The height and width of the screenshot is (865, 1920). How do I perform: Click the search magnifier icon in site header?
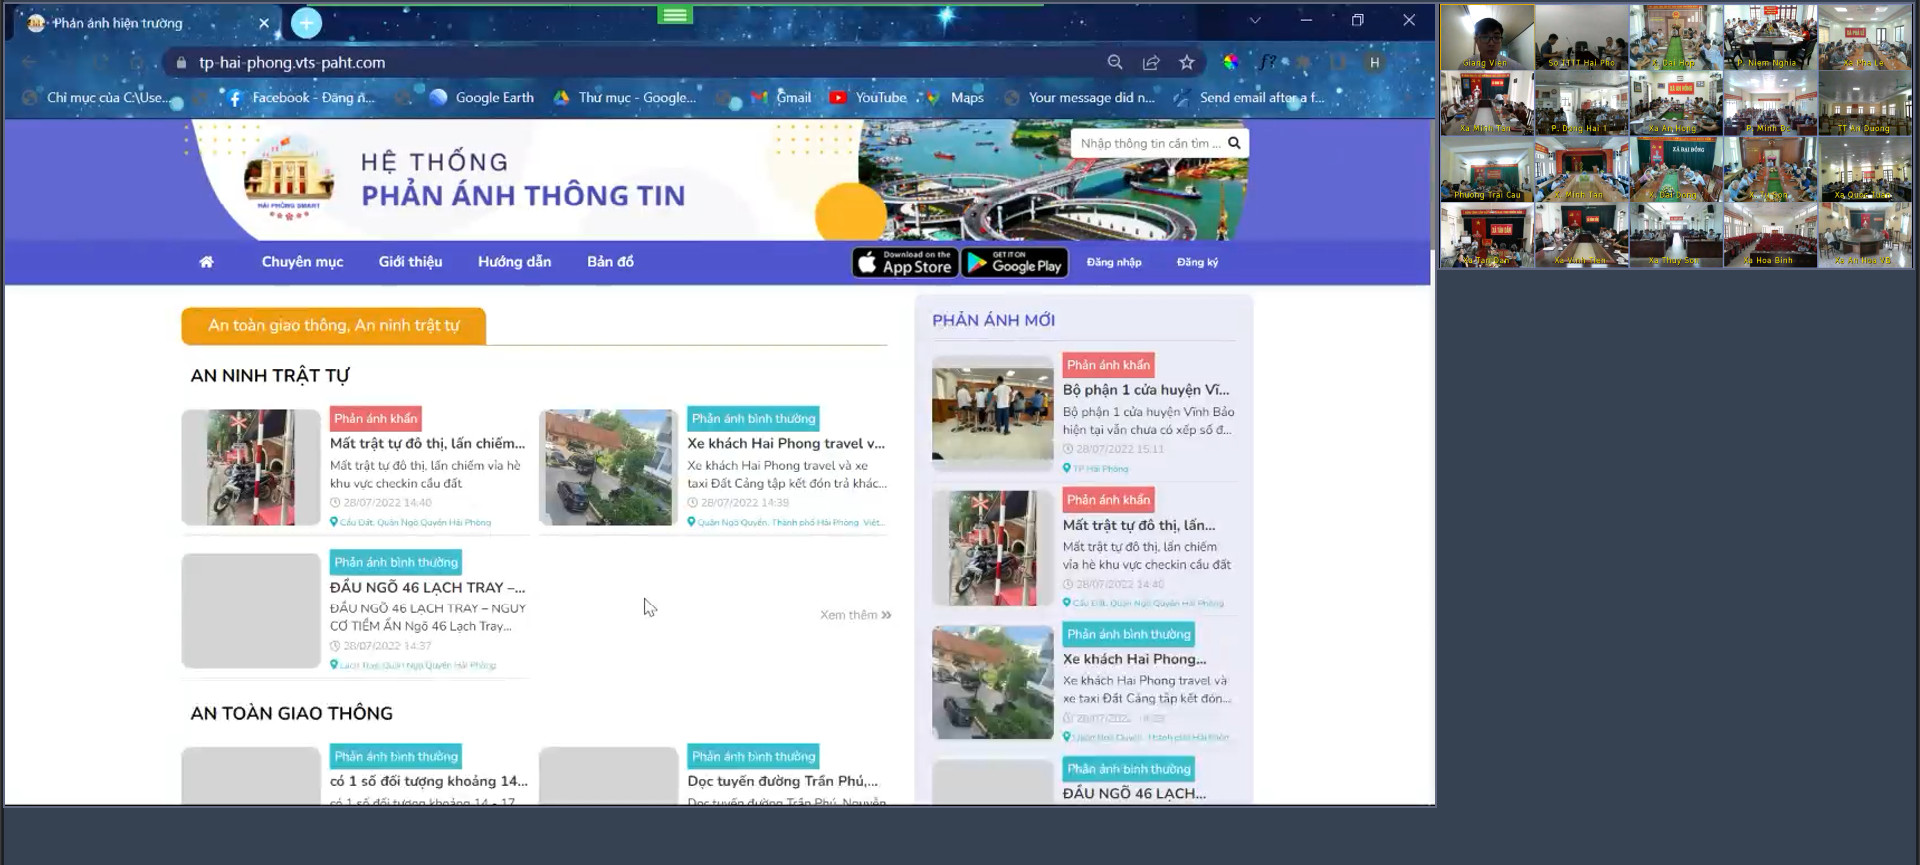[1234, 143]
